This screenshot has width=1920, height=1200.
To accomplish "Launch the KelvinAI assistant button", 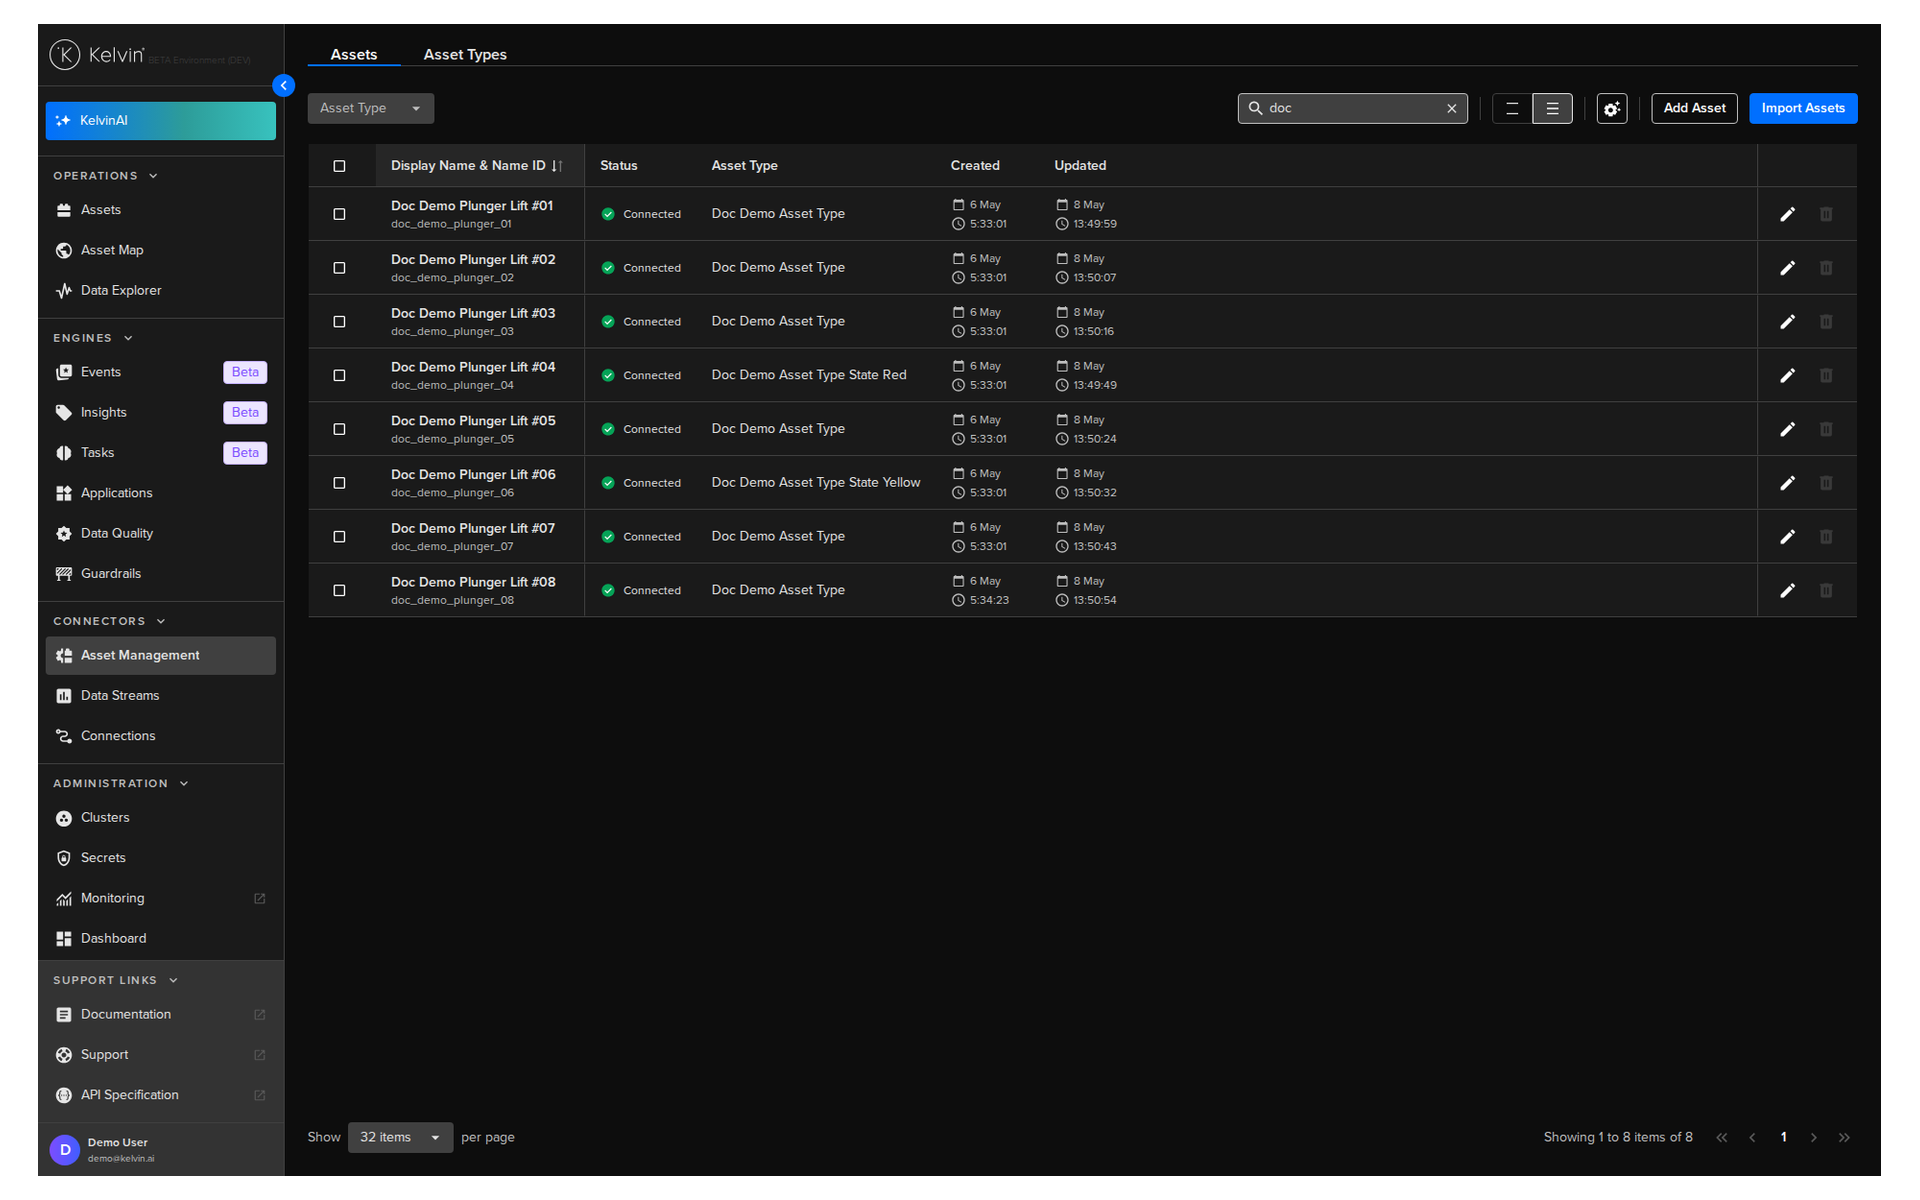I will pos(160,121).
